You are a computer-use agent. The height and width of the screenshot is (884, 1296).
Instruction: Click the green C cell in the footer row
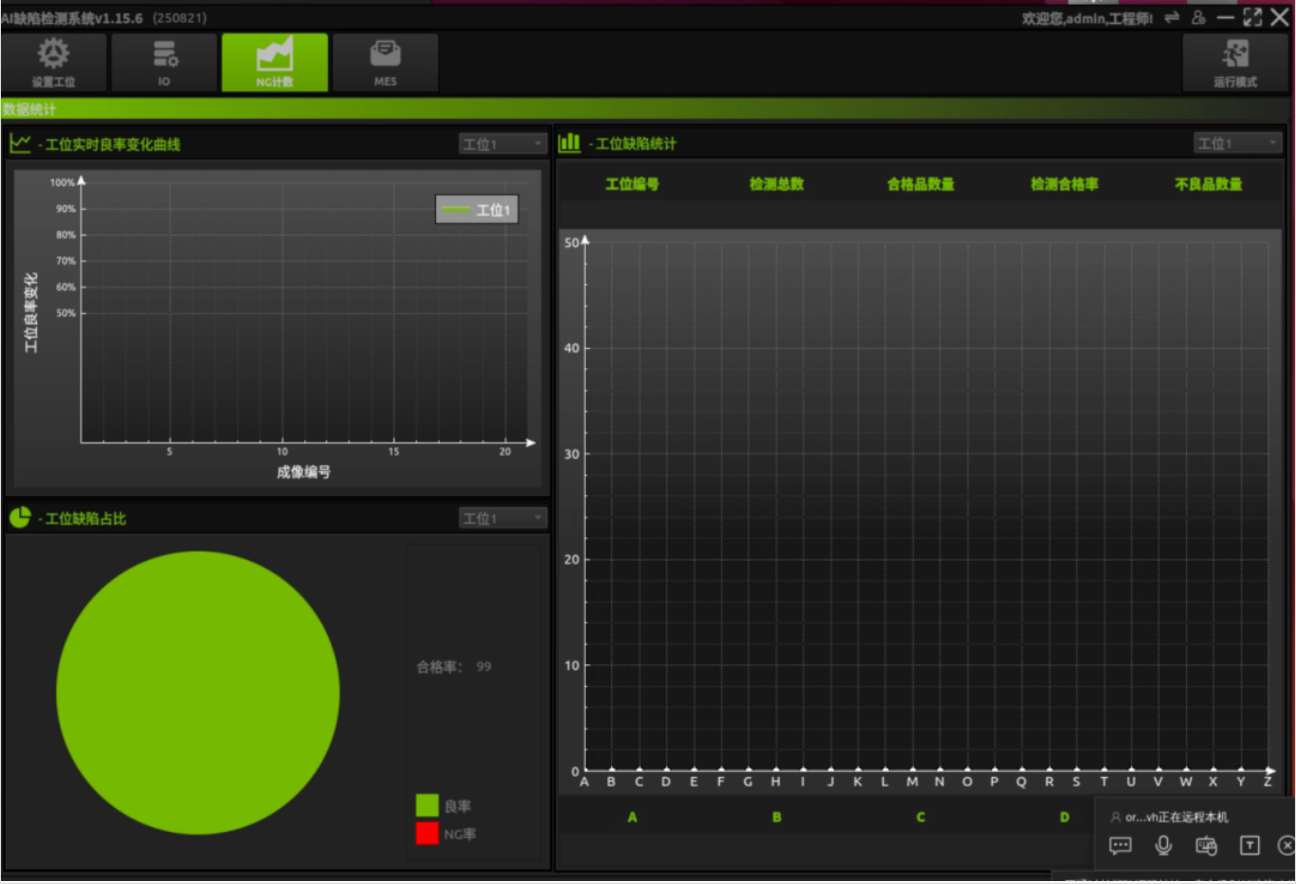click(921, 817)
